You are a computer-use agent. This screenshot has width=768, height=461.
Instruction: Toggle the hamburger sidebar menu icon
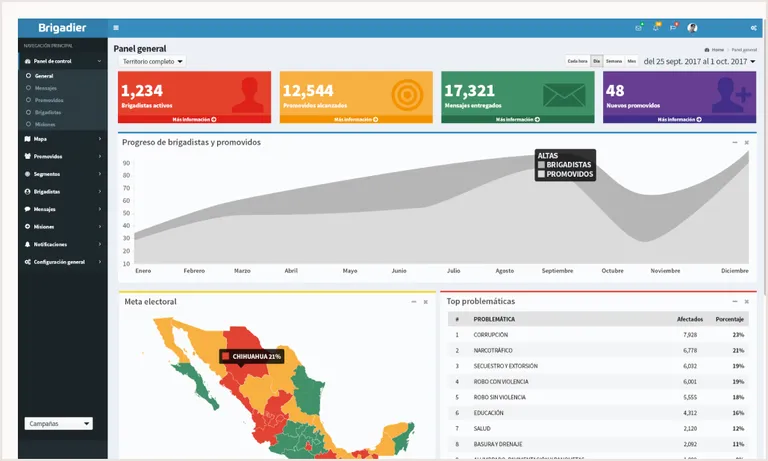click(x=116, y=28)
